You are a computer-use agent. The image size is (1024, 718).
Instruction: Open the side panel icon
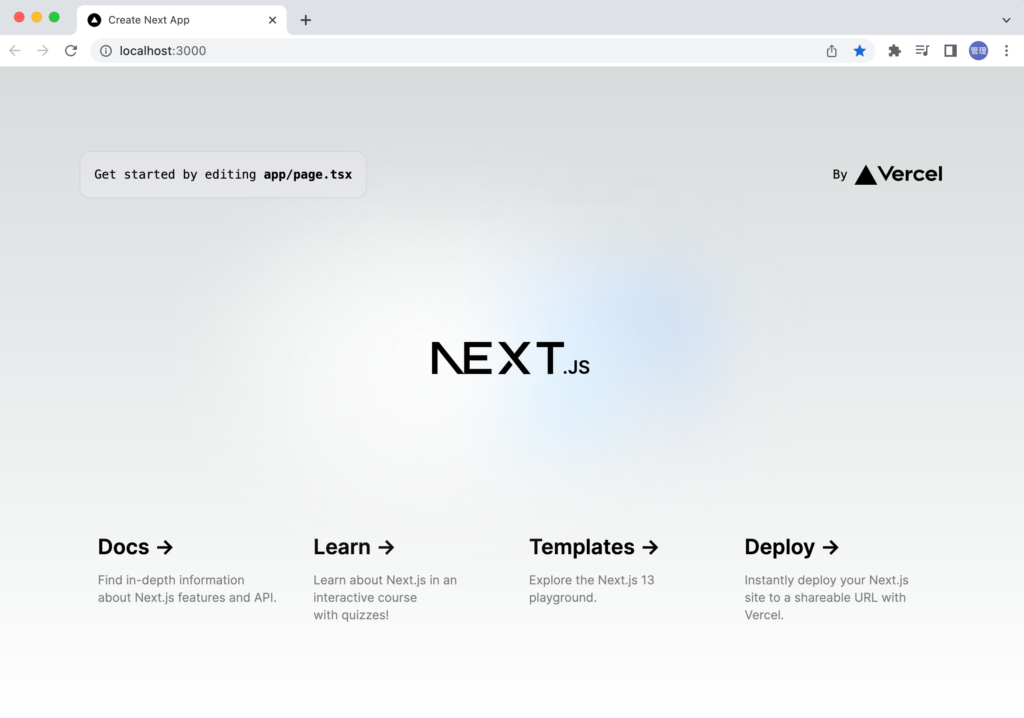coord(950,50)
